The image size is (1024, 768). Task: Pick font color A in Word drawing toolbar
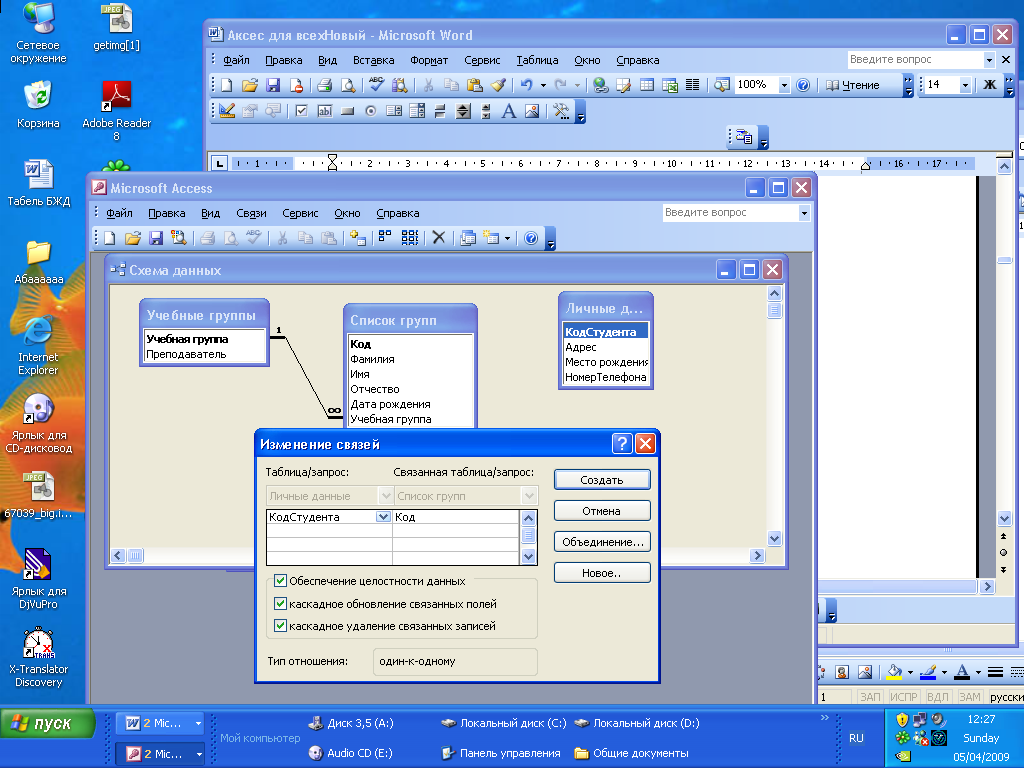pyautogui.click(x=963, y=672)
